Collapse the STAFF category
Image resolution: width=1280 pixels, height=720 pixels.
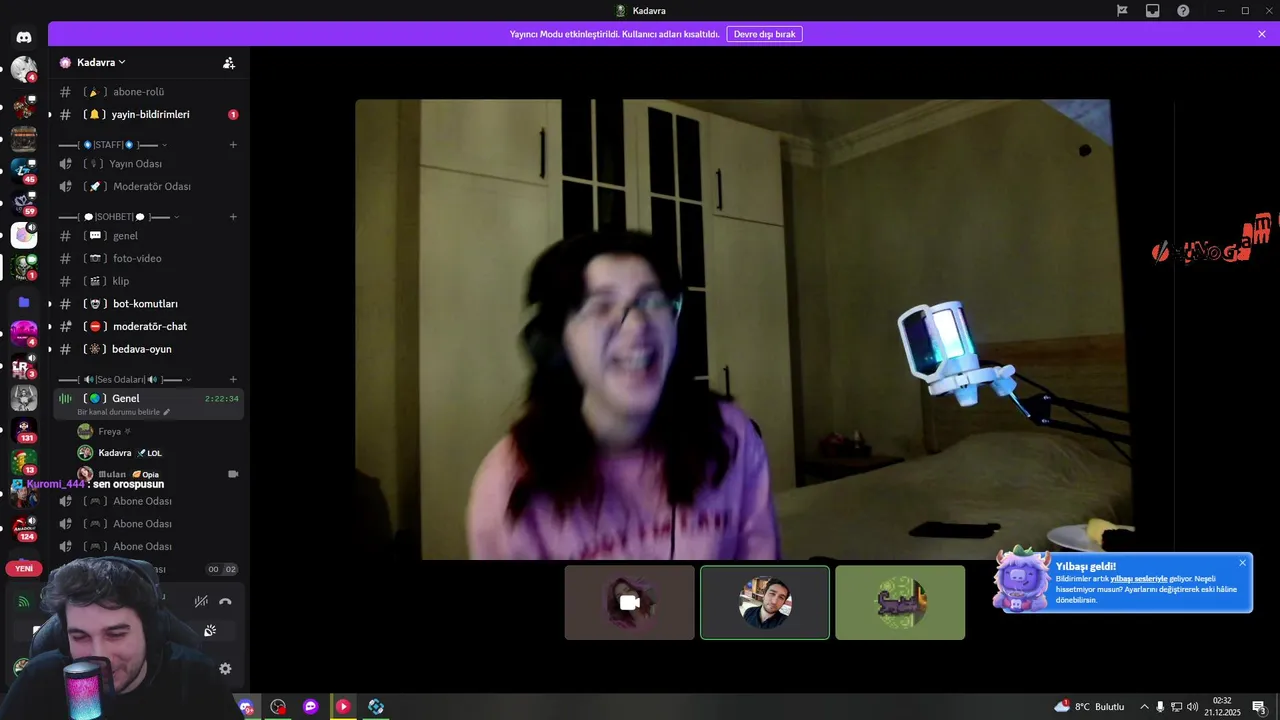tap(113, 145)
